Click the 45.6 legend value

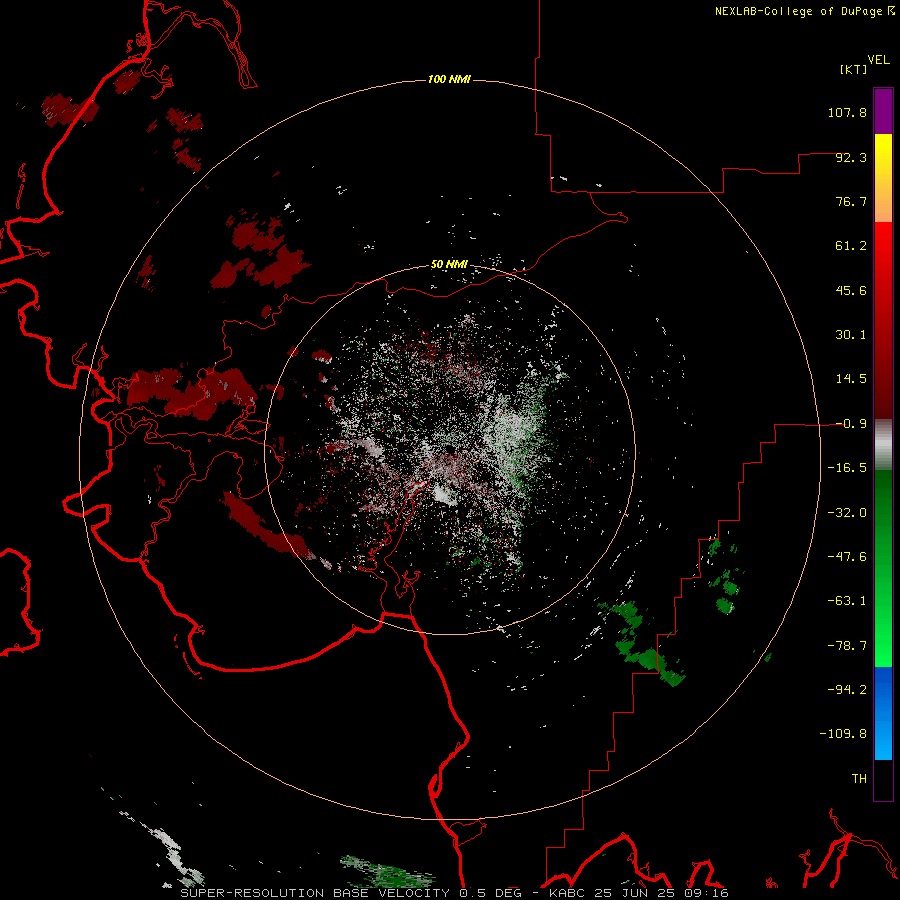851,290
